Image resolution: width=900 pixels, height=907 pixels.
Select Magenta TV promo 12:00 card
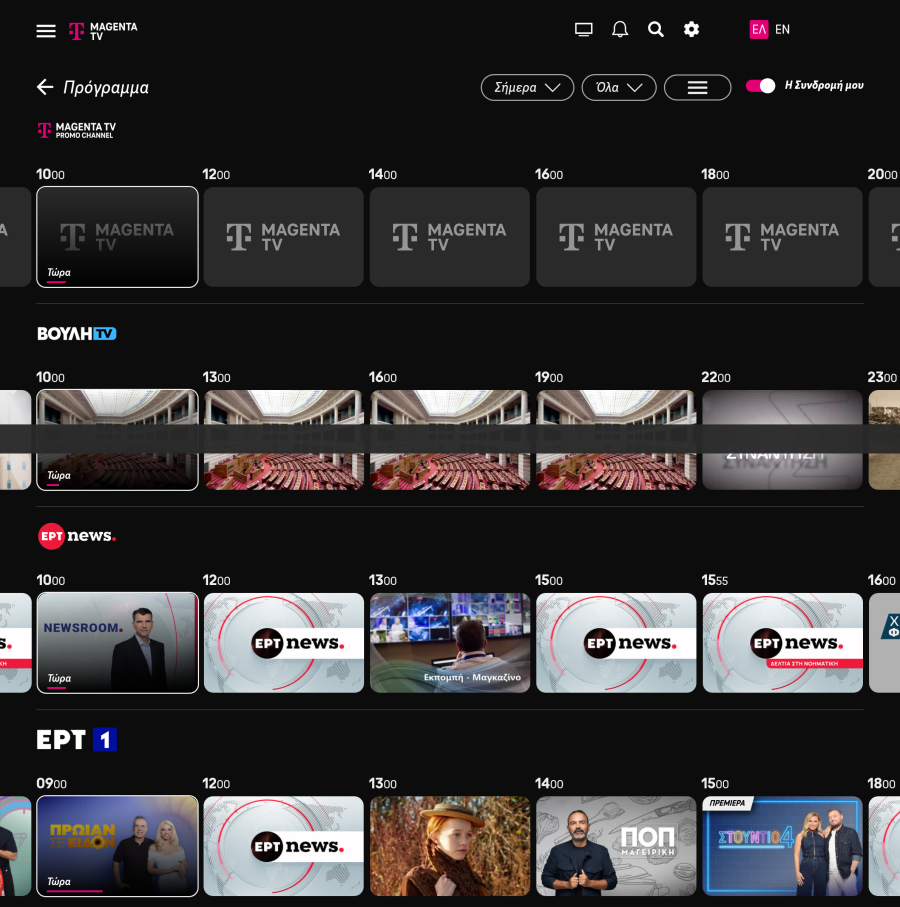click(283, 237)
